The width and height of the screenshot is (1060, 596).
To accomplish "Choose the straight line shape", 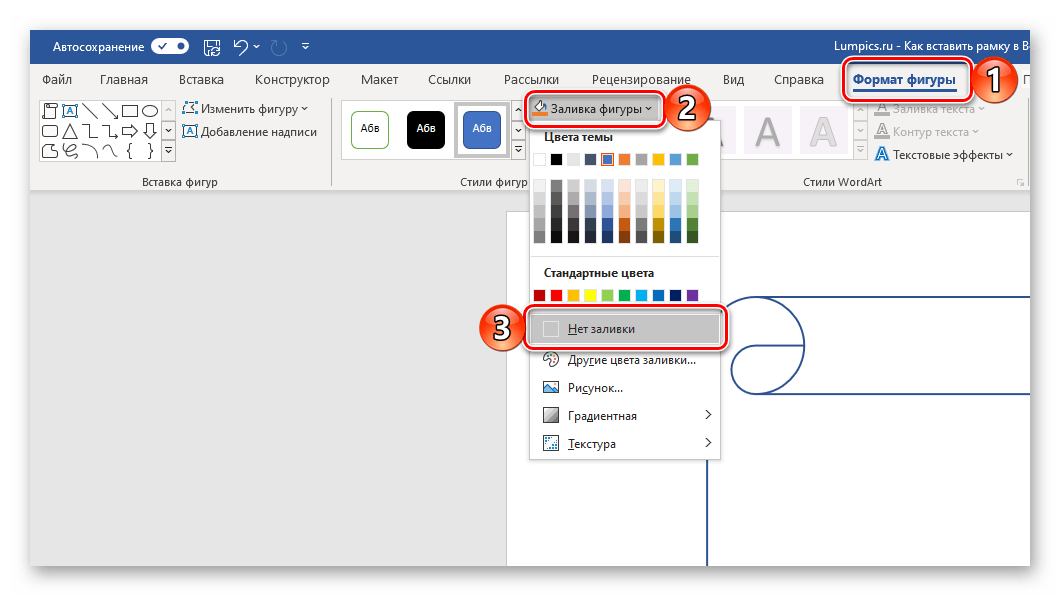I will pos(90,111).
